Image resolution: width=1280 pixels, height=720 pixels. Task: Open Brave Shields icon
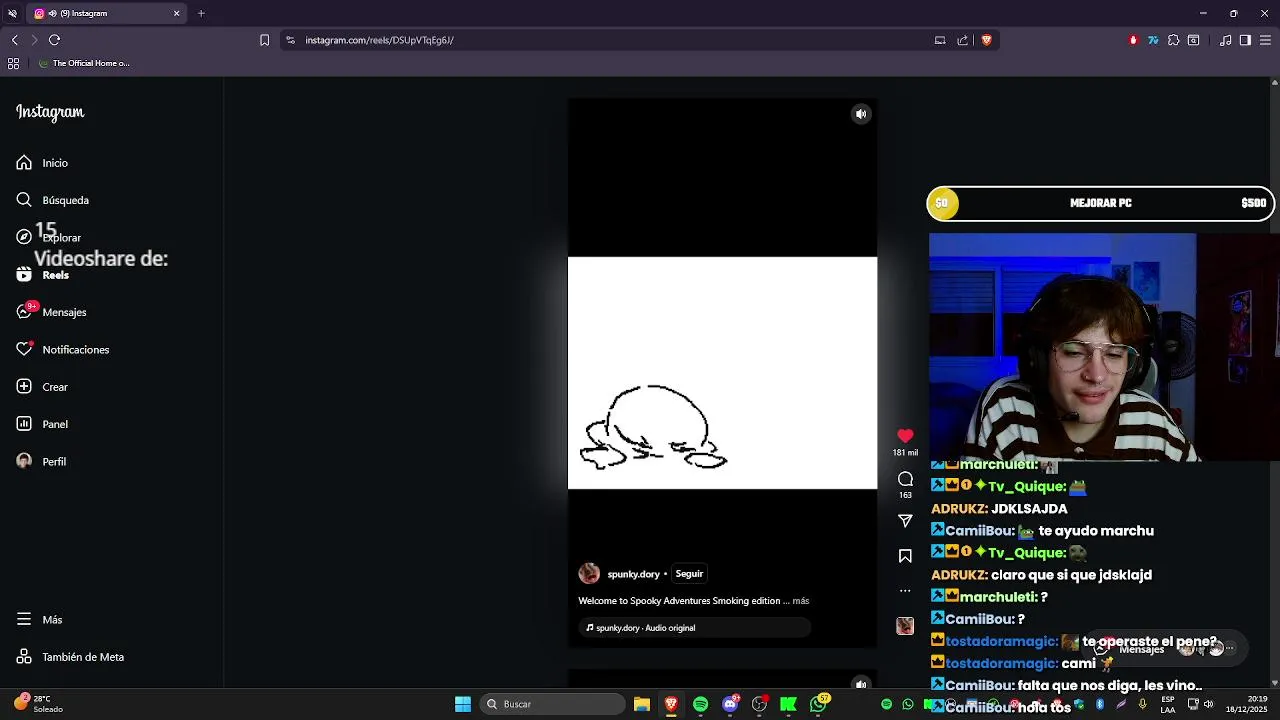tap(986, 40)
